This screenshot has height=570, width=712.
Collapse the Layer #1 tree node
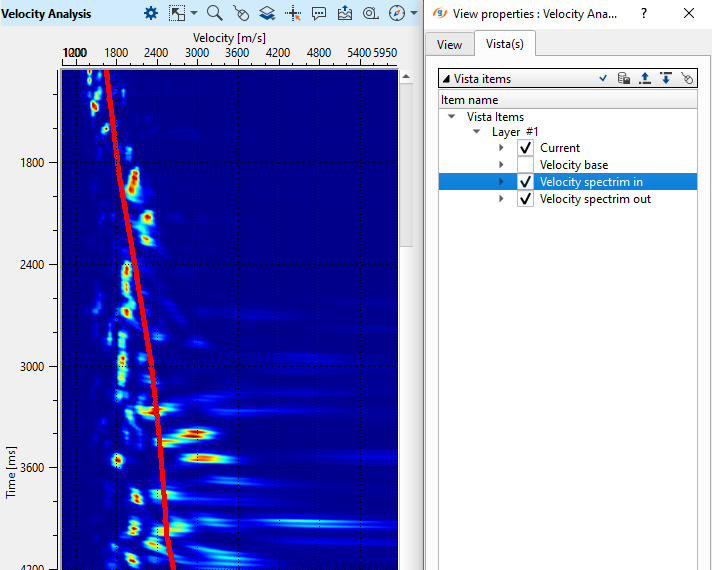[x=477, y=132]
